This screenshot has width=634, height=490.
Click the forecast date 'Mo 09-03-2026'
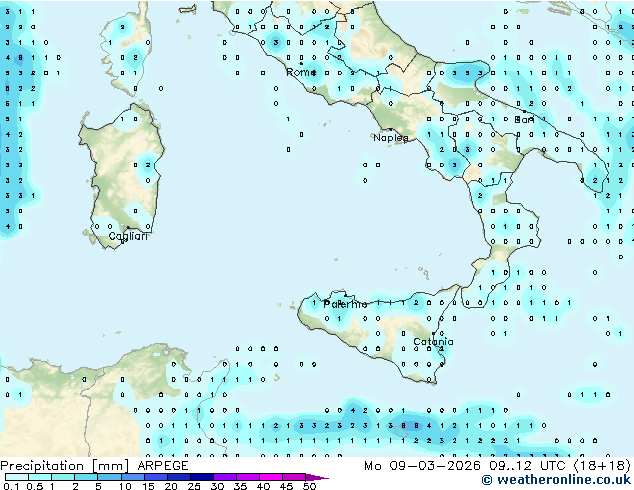[x=422, y=466]
